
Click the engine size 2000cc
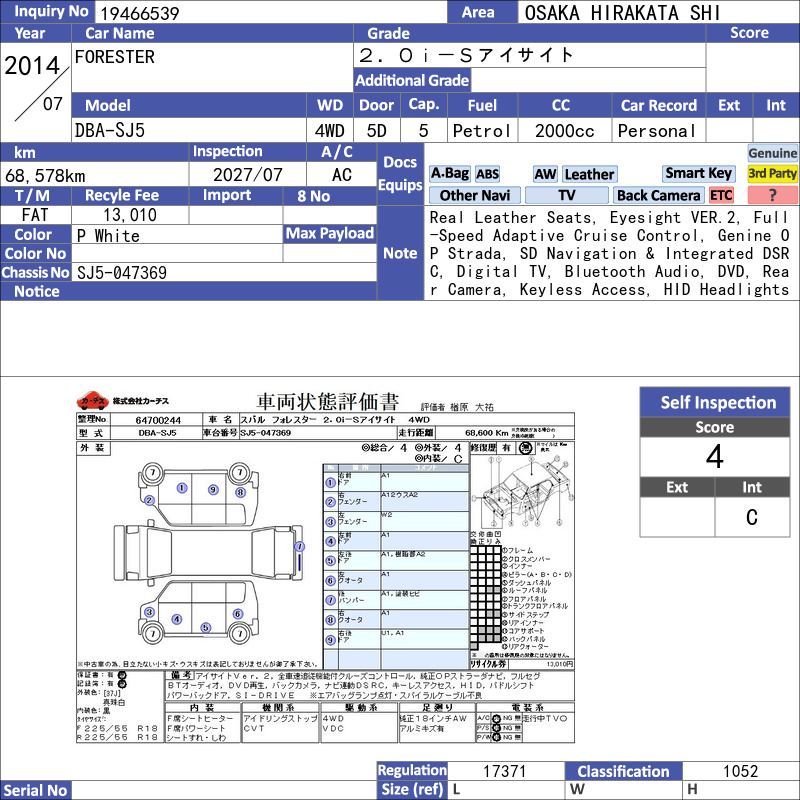(x=564, y=131)
